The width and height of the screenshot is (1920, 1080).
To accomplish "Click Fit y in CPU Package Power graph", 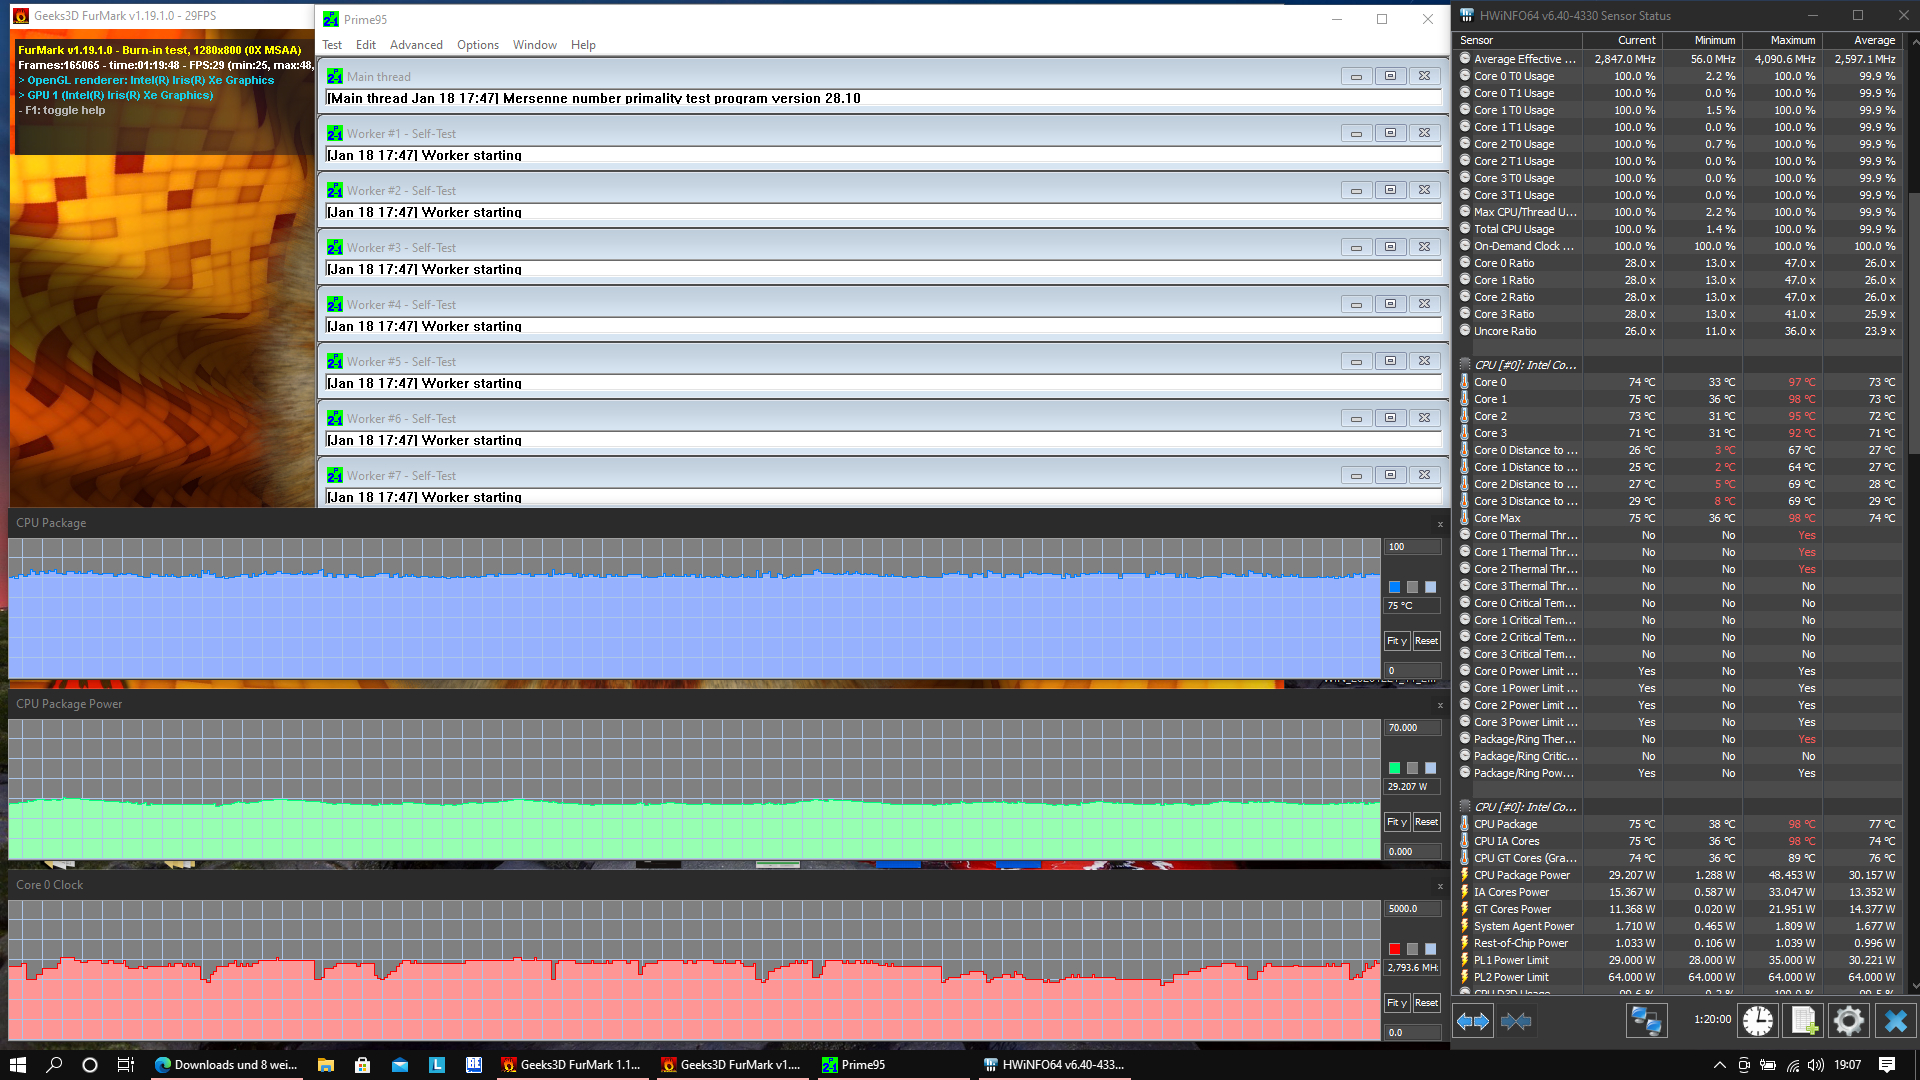I will (x=1397, y=822).
